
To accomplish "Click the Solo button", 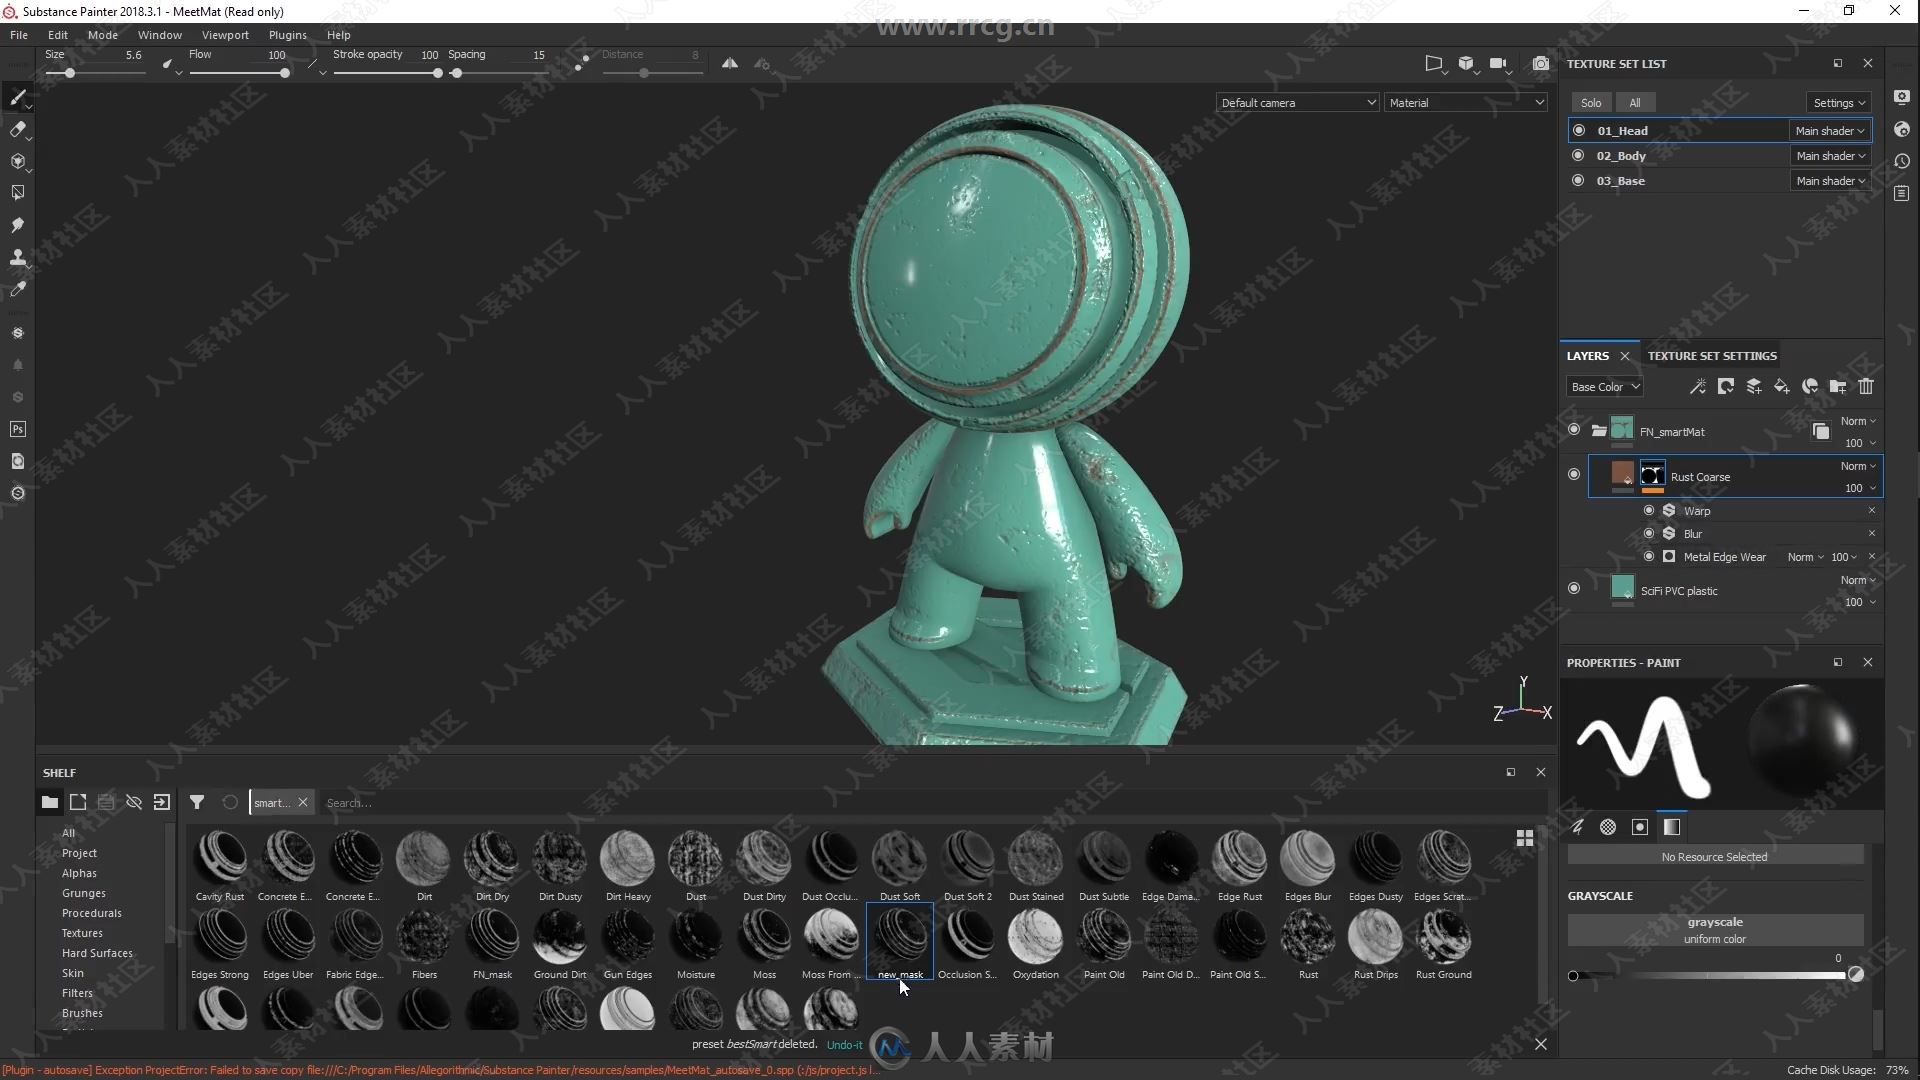I will (1591, 102).
